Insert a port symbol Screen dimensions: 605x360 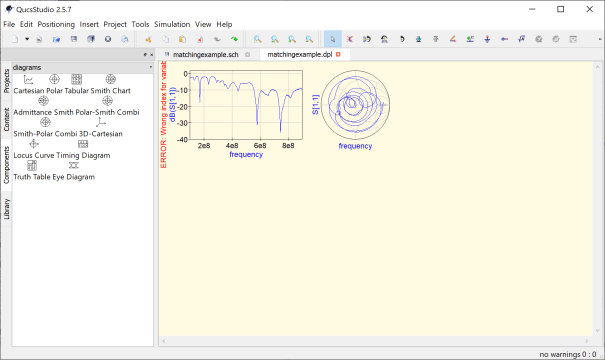pos(504,39)
